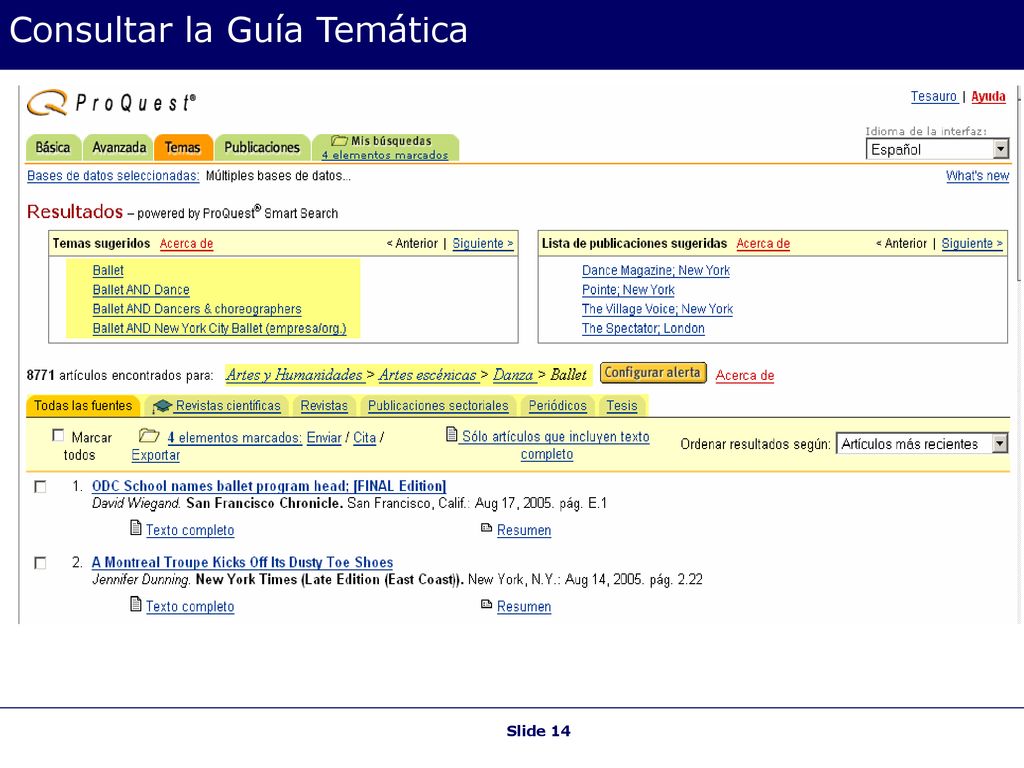The height and width of the screenshot is (768, 1024).
Task: Filter by Tesis tab
Action: [622, 406]
